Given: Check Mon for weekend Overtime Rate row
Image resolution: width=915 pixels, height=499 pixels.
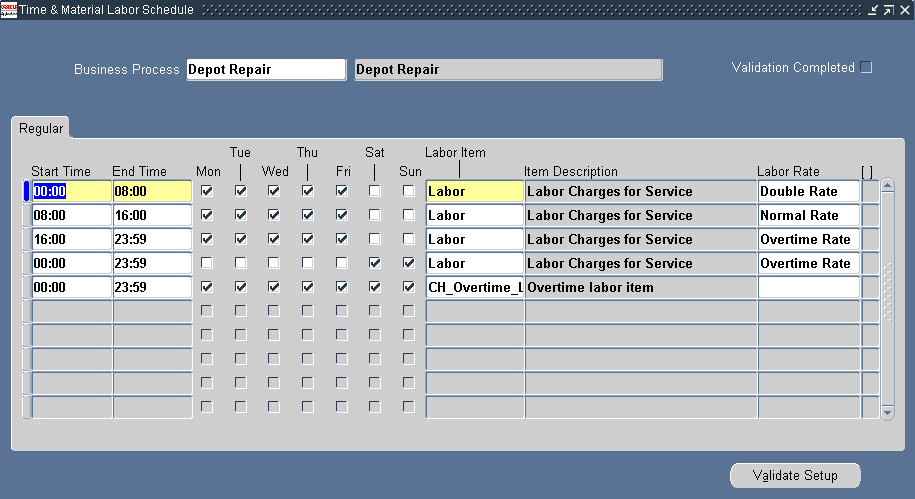Looking at the screenshot, I should [x=207, y=263].
